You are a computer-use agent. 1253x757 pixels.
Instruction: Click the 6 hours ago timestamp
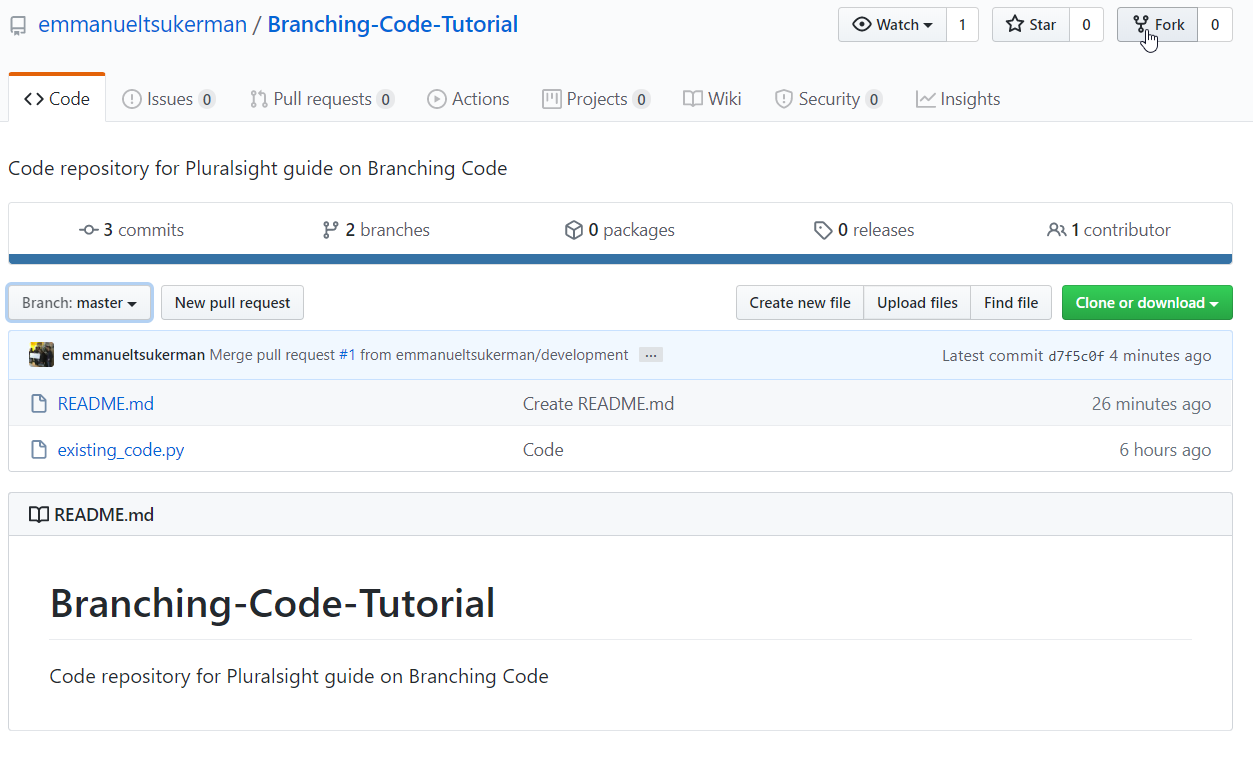1165,450
